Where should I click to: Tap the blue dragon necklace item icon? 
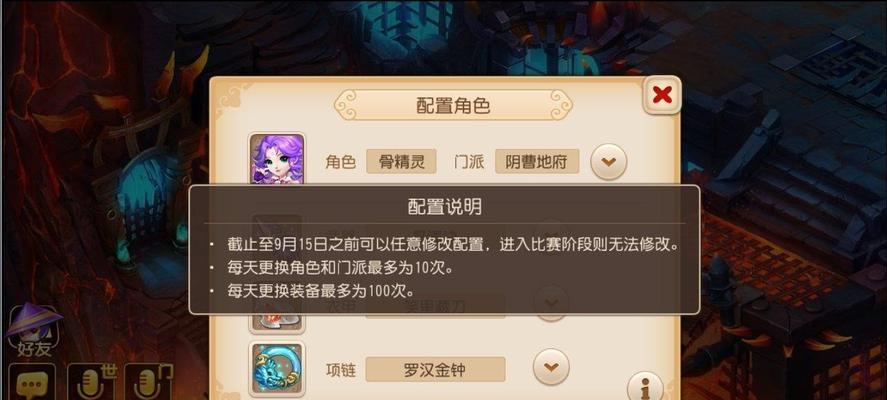[277, 369]
